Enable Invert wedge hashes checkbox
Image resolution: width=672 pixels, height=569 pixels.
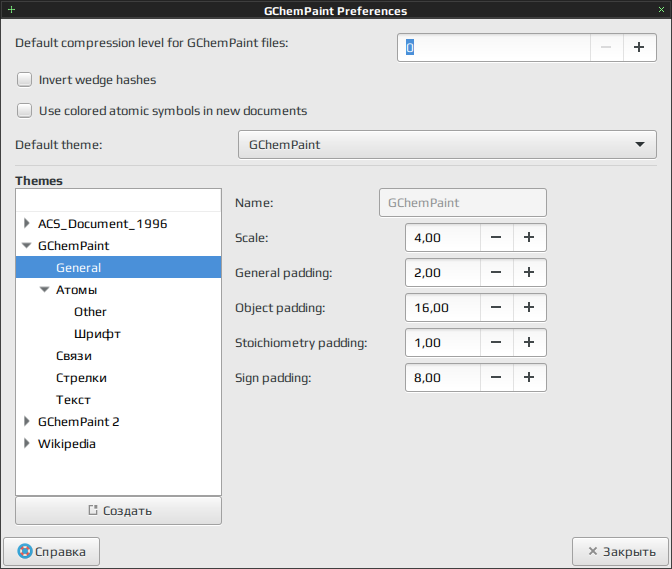pyautogui.click(x=24, y=80)
